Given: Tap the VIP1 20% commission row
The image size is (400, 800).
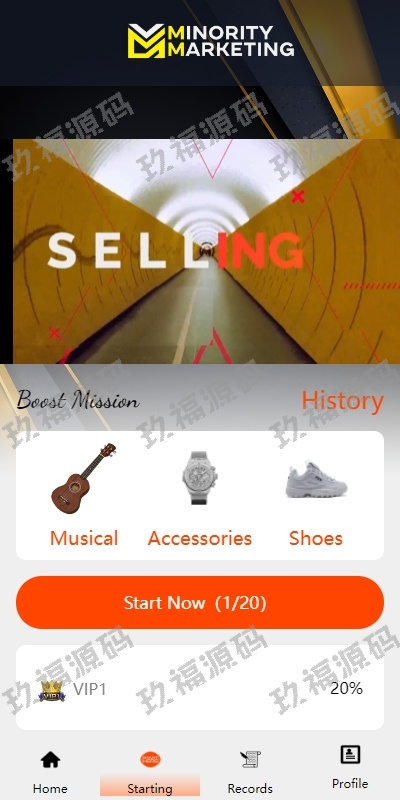Looking at the screenshot, I should click(200, 688).
